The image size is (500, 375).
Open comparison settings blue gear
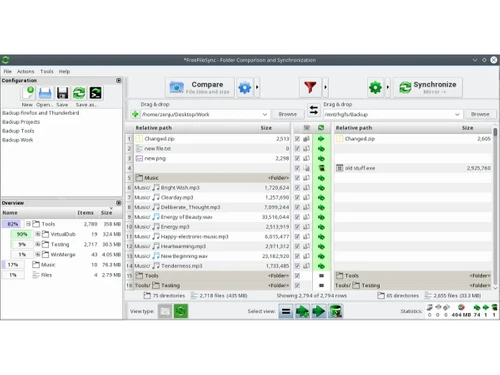pos(245,88)
